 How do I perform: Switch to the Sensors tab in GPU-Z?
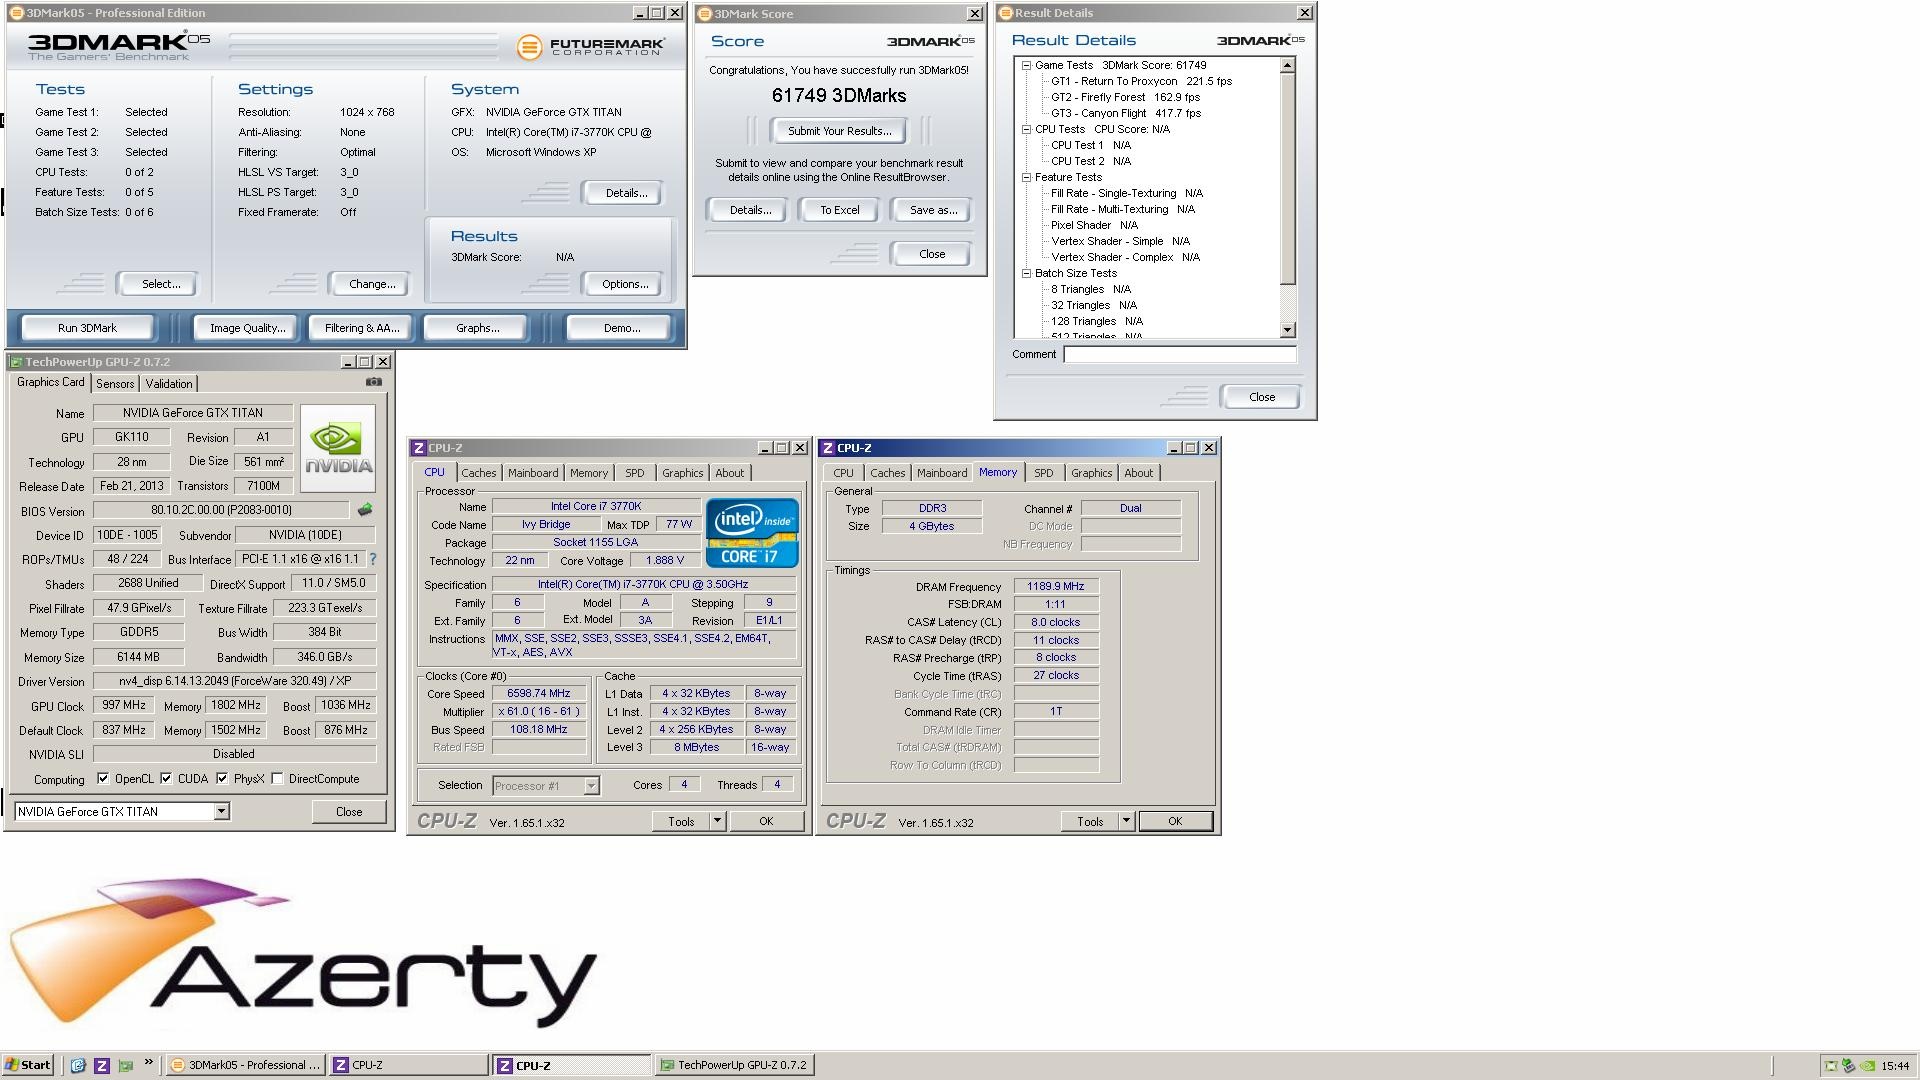[115, 384]
